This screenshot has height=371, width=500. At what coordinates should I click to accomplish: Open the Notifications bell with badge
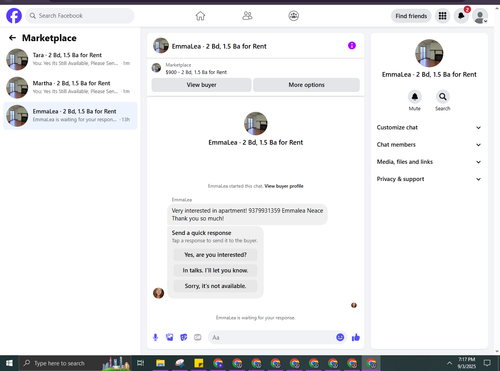461,16
